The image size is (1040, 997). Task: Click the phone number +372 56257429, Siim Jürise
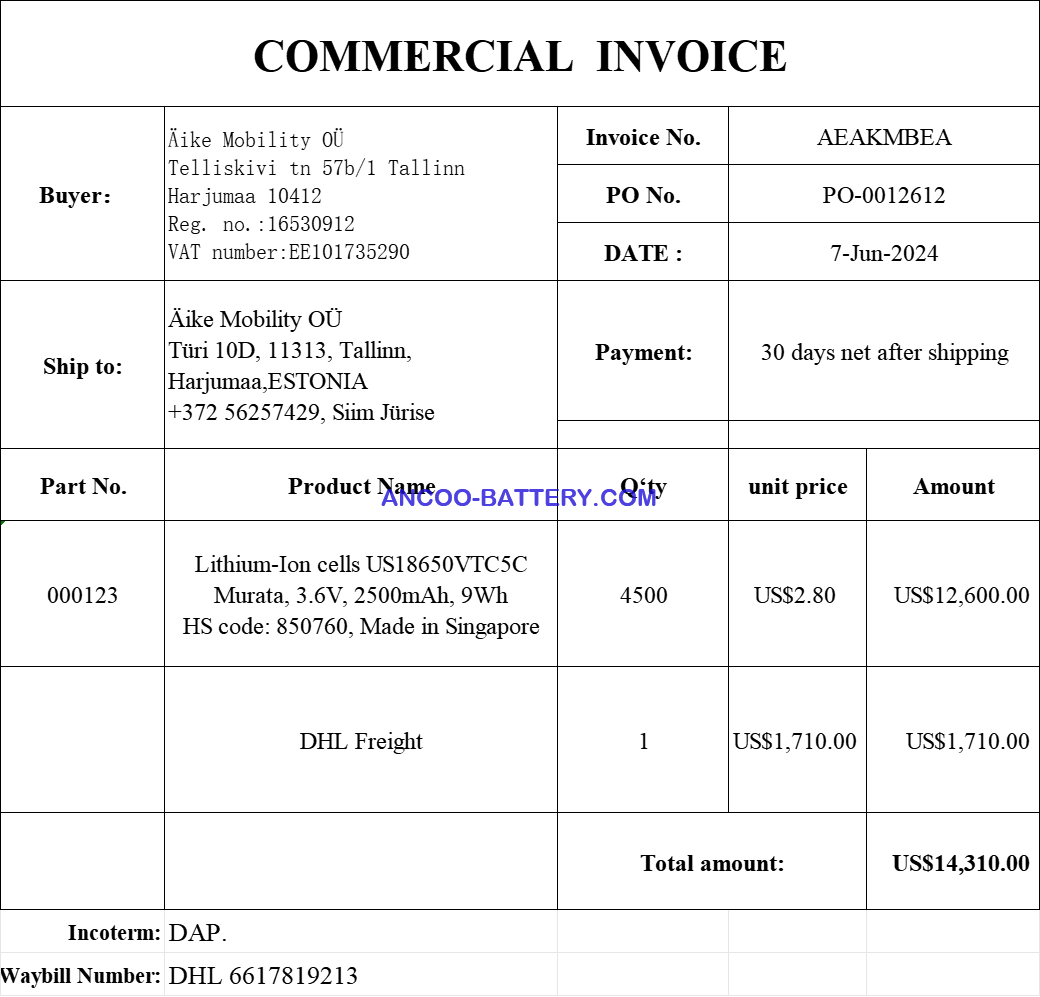coord(301,413)
